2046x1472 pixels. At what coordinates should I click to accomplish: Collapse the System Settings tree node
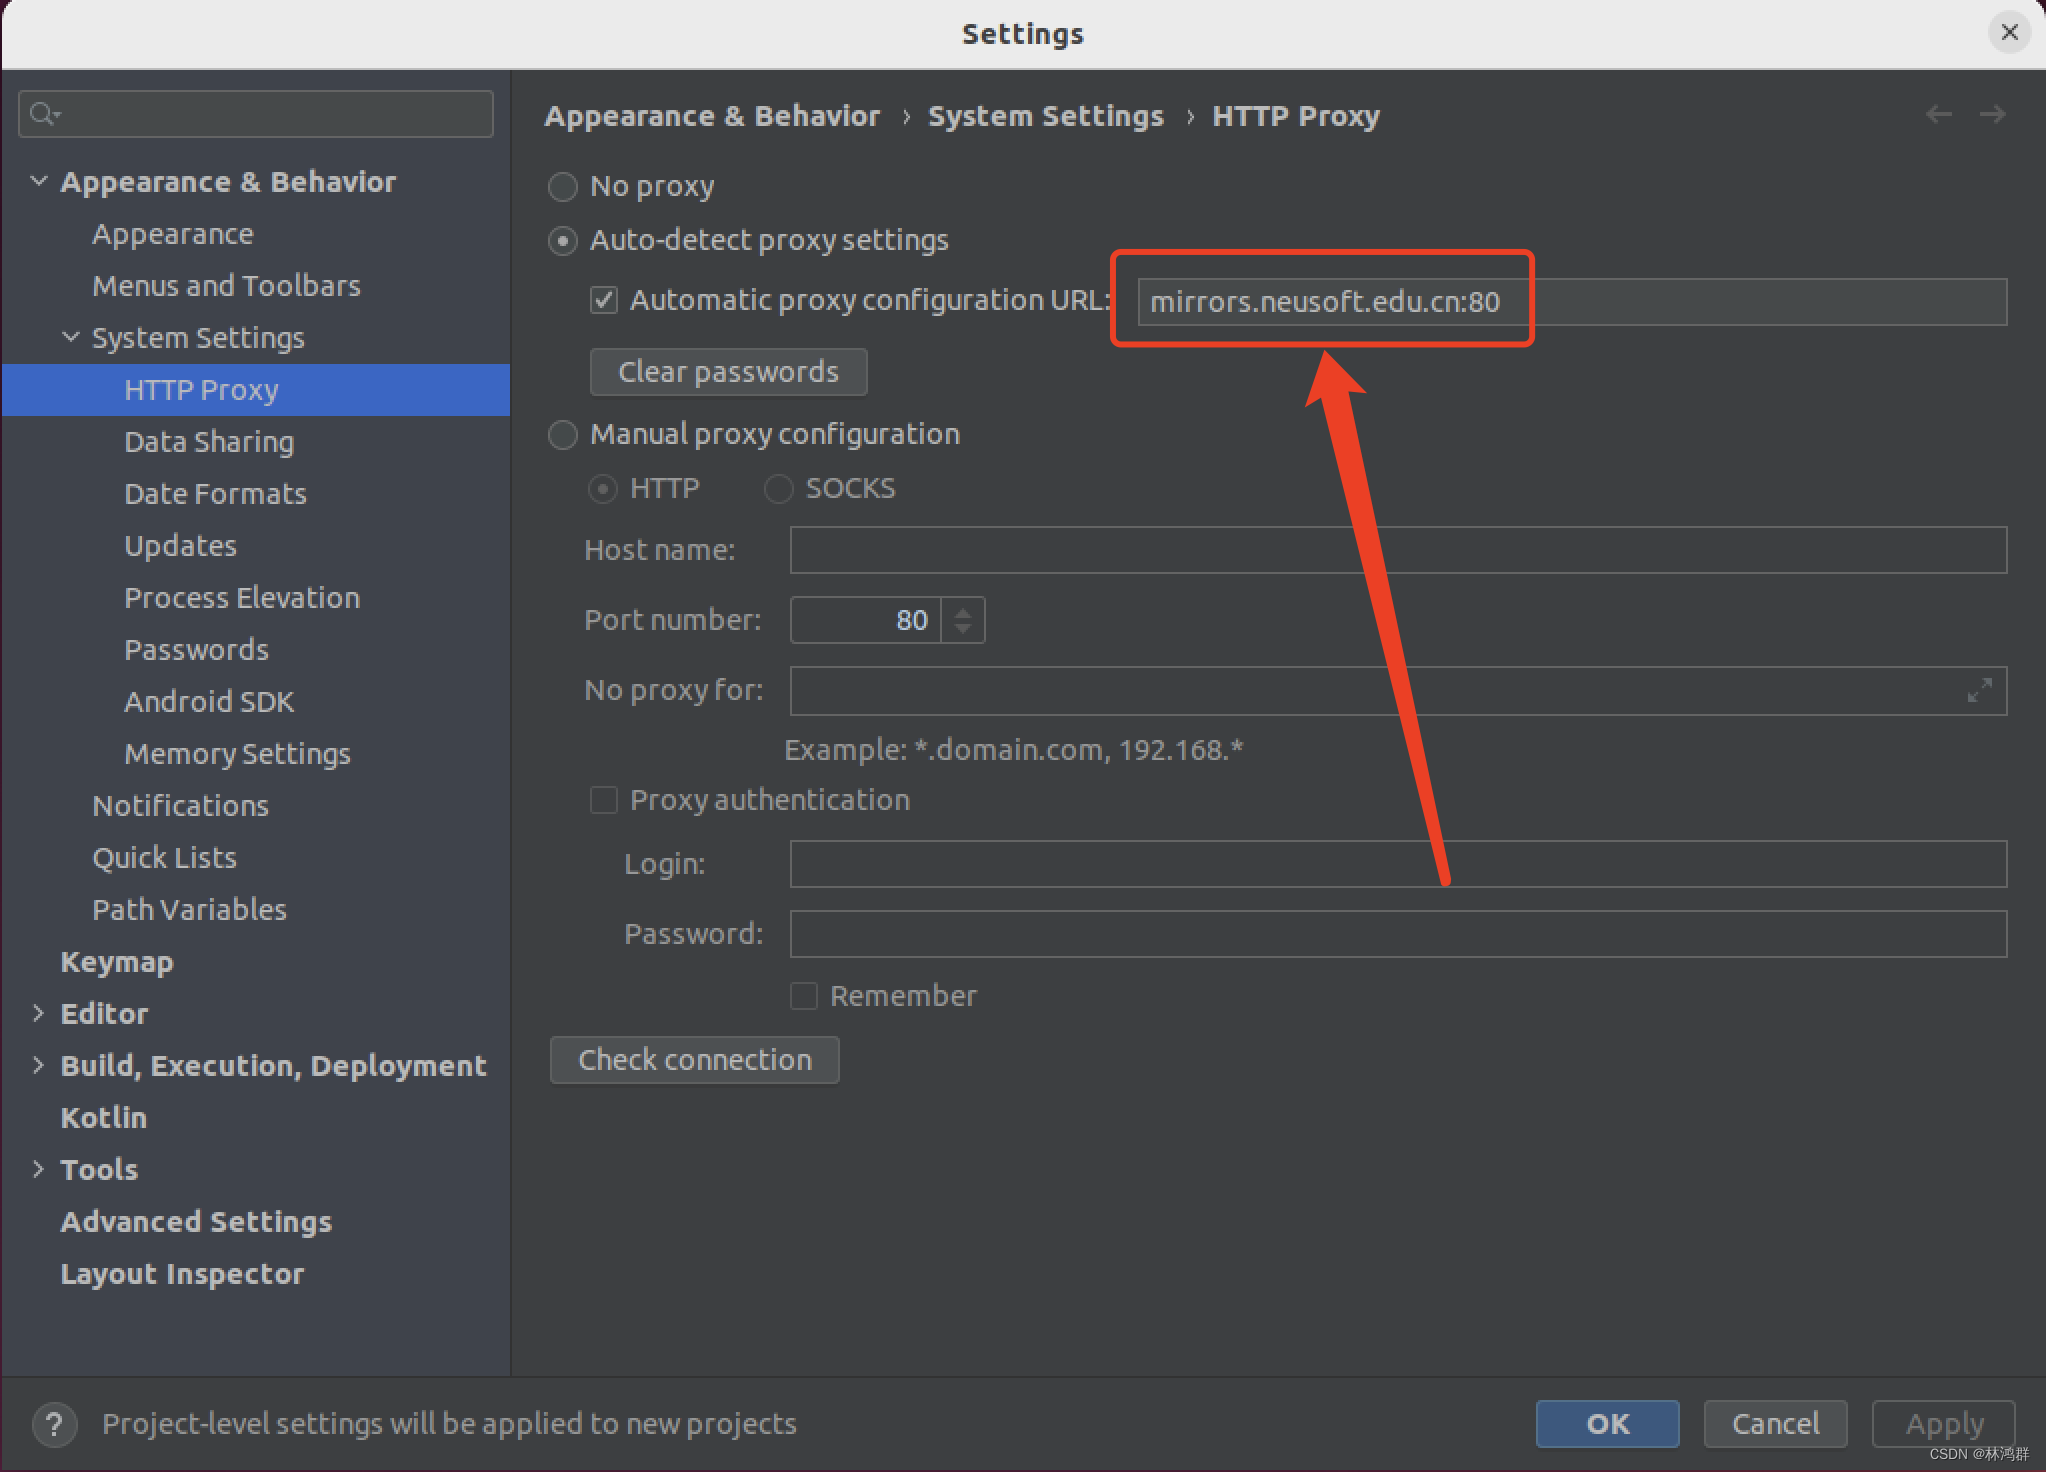tap(71, 337)
